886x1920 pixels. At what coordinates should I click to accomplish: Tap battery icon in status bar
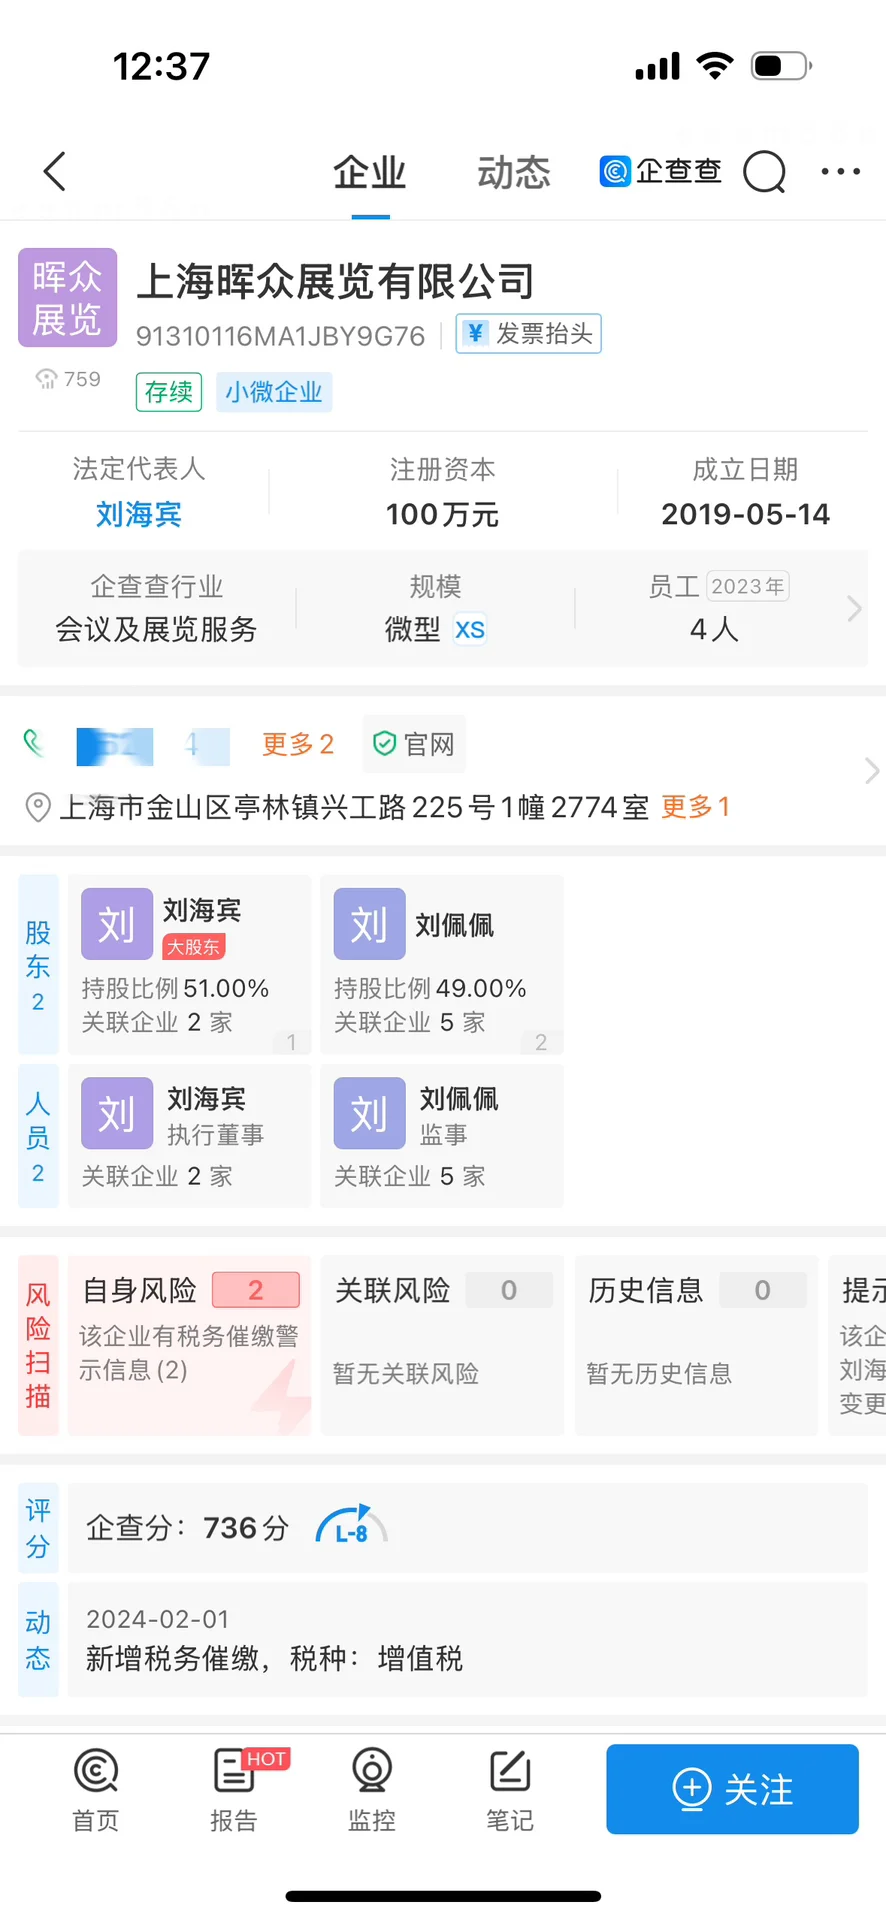[x=782, y=66]
